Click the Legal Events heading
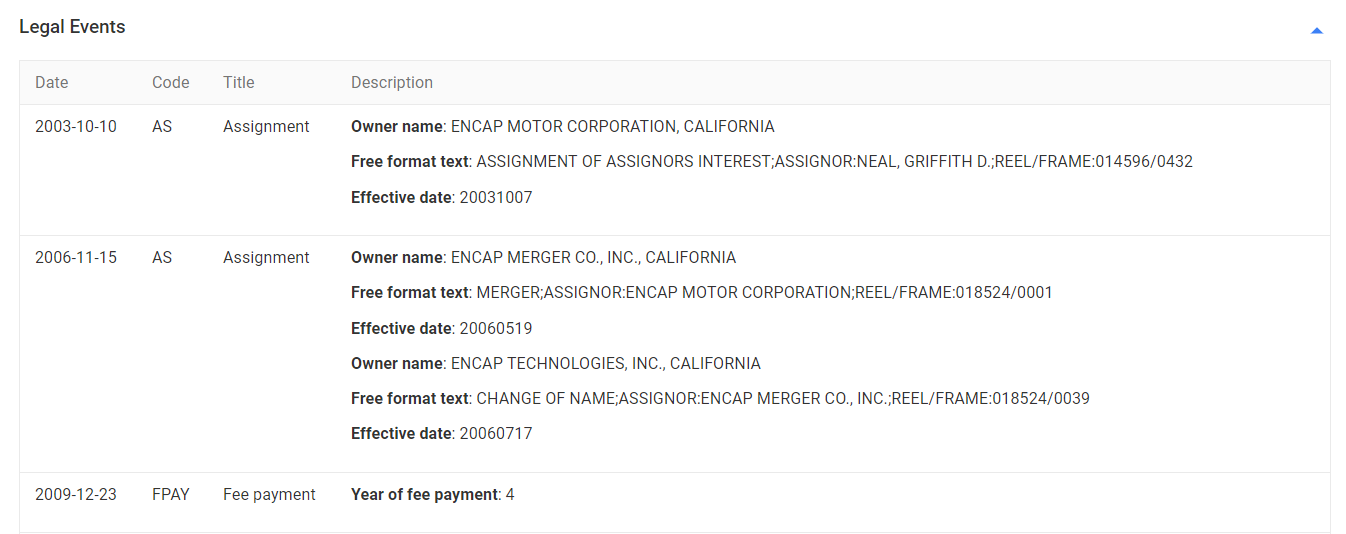Viewport: 1346px width, 534px height. pos(72,27)
